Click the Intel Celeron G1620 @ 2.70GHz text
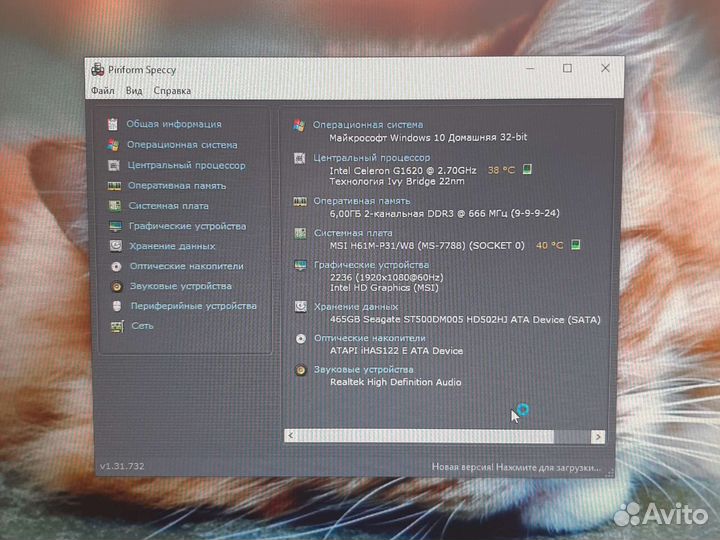The height and width of the screenshot is (540, 720). 403,170
